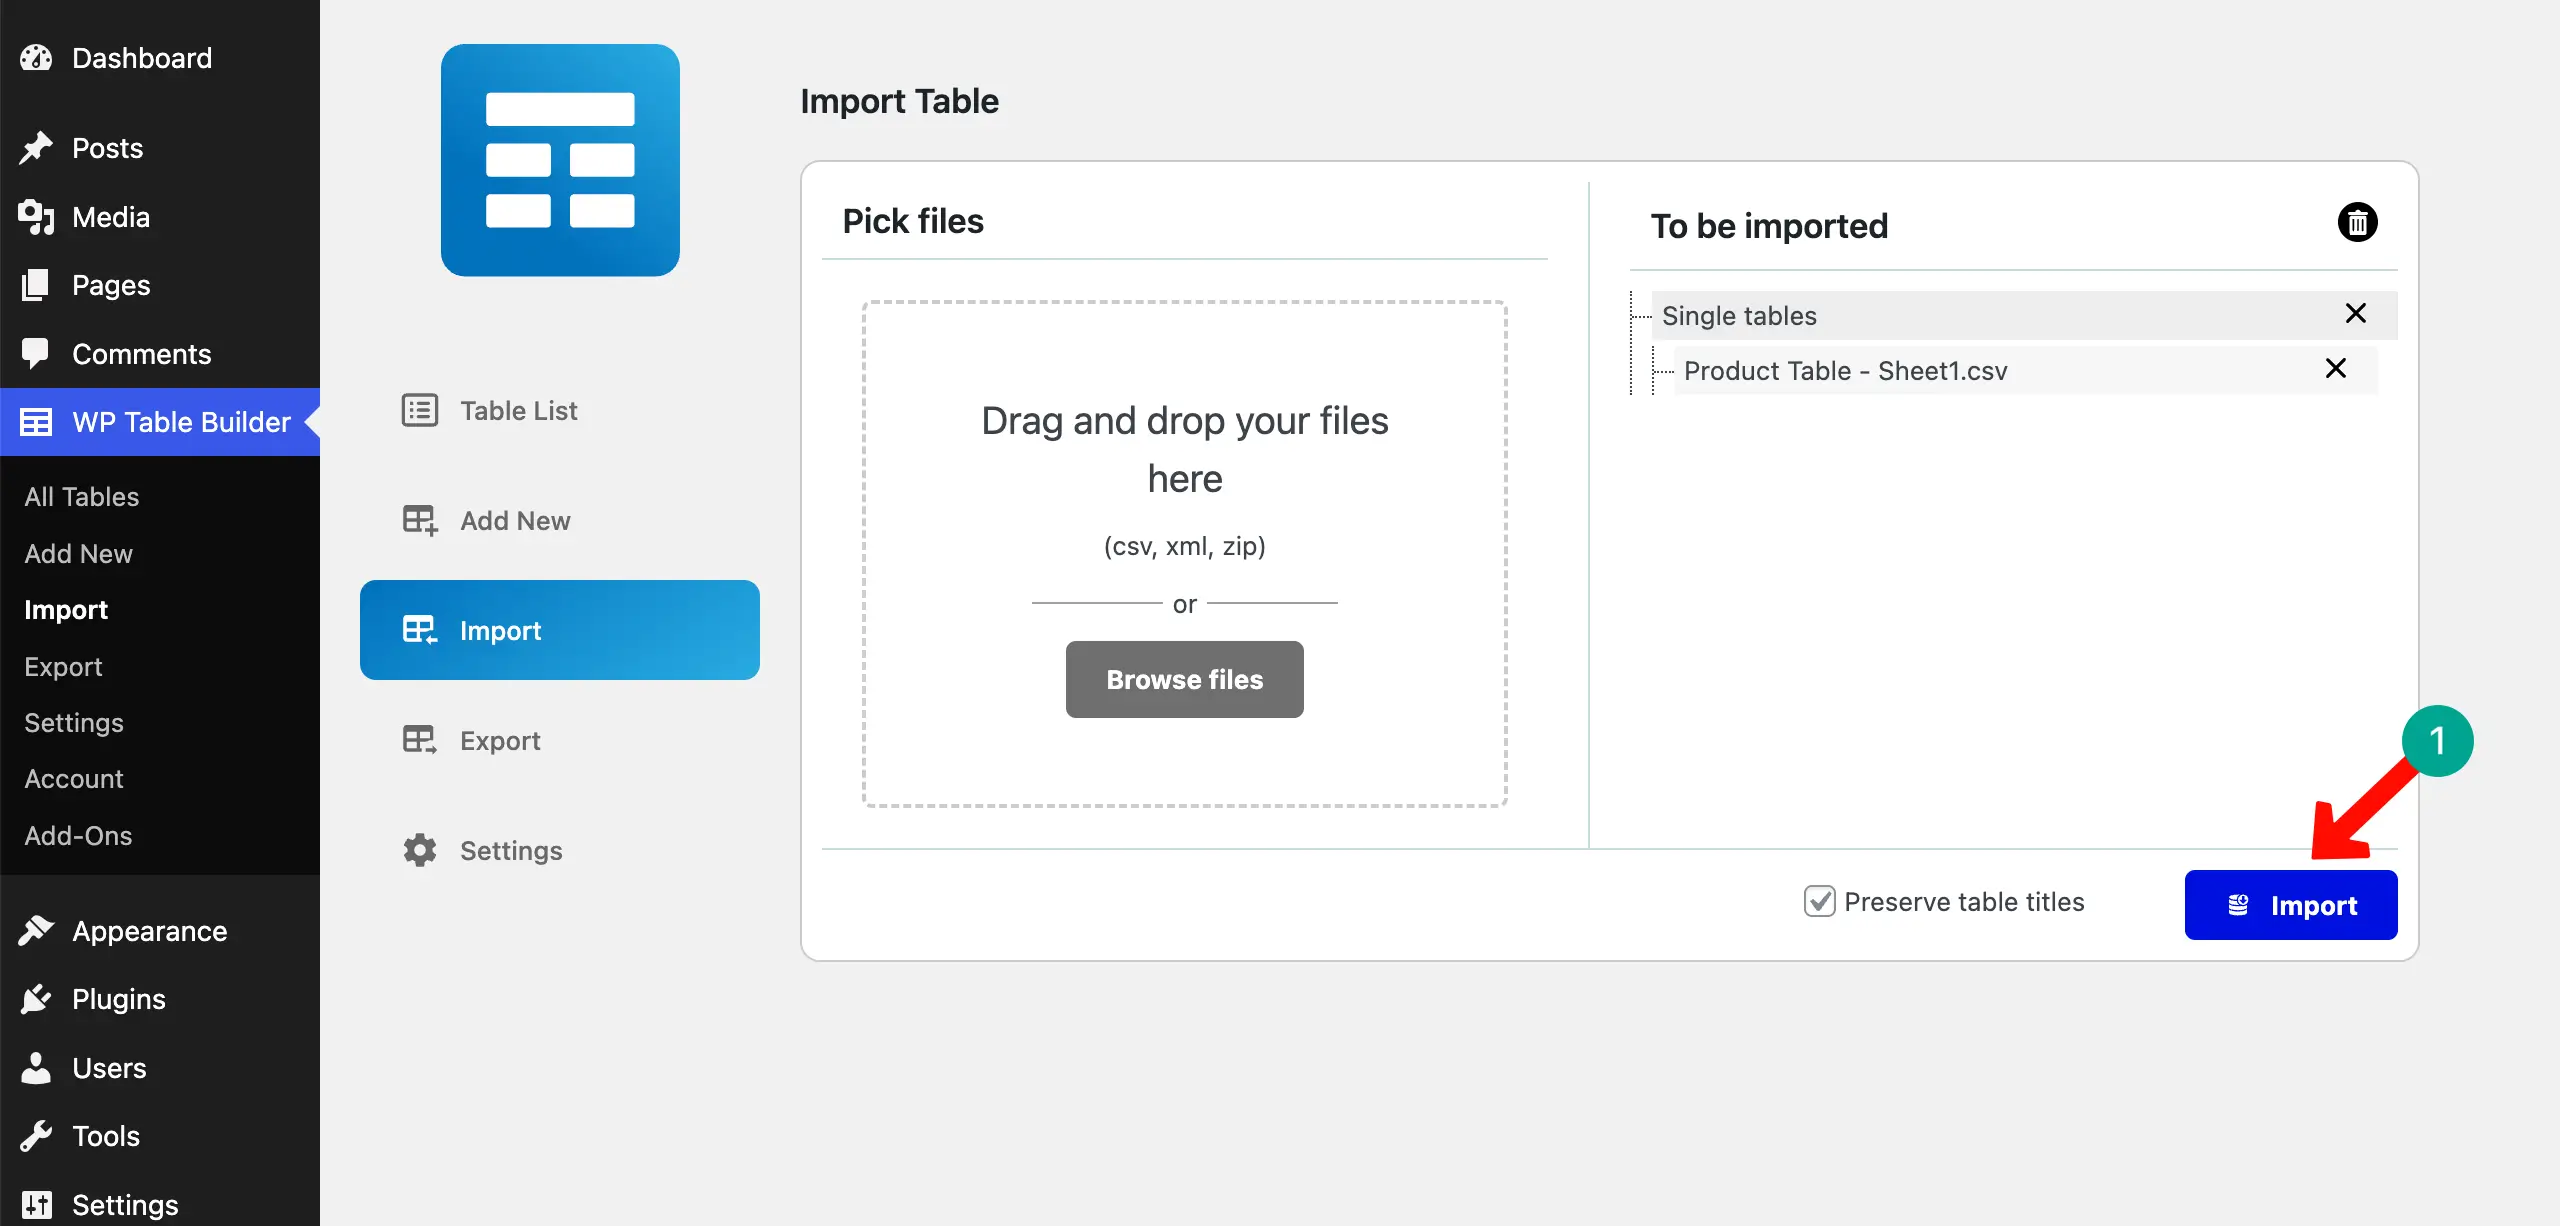Open plugin Settings via the gear icon
The width and height of the screenshot is (2560, 1226).
coord(418,850)
